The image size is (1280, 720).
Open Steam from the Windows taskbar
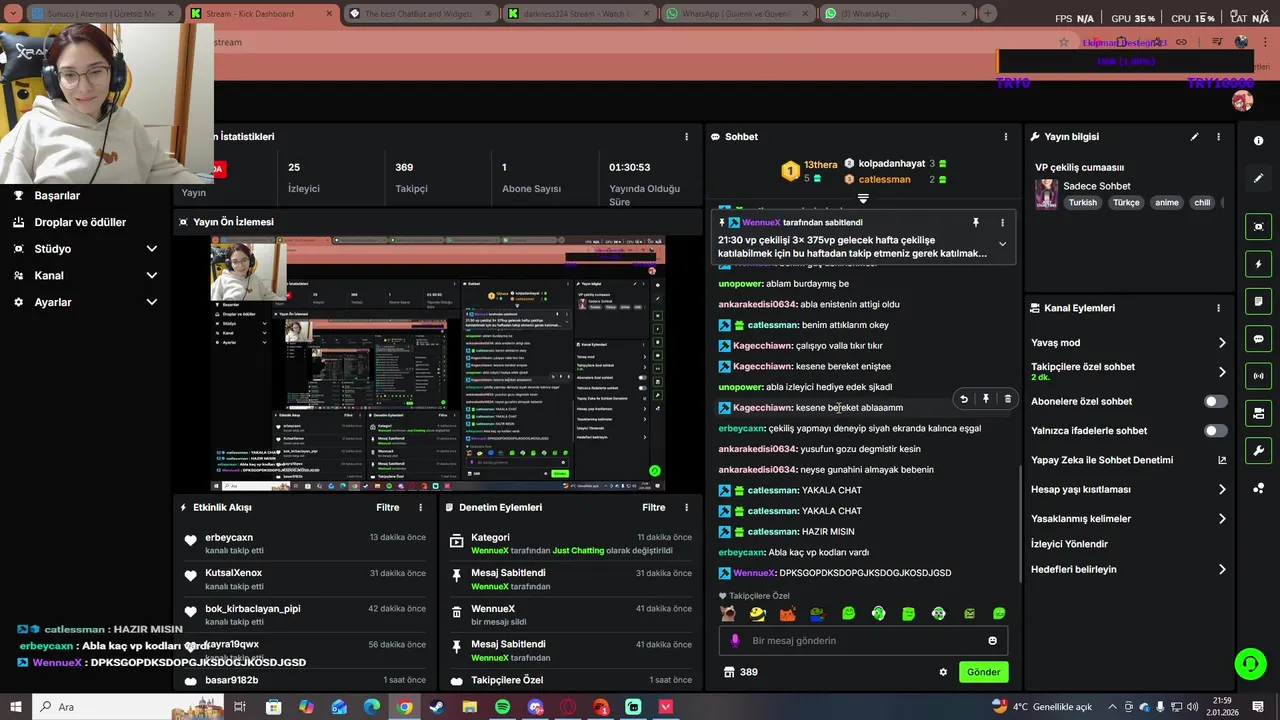coord(437,707)
